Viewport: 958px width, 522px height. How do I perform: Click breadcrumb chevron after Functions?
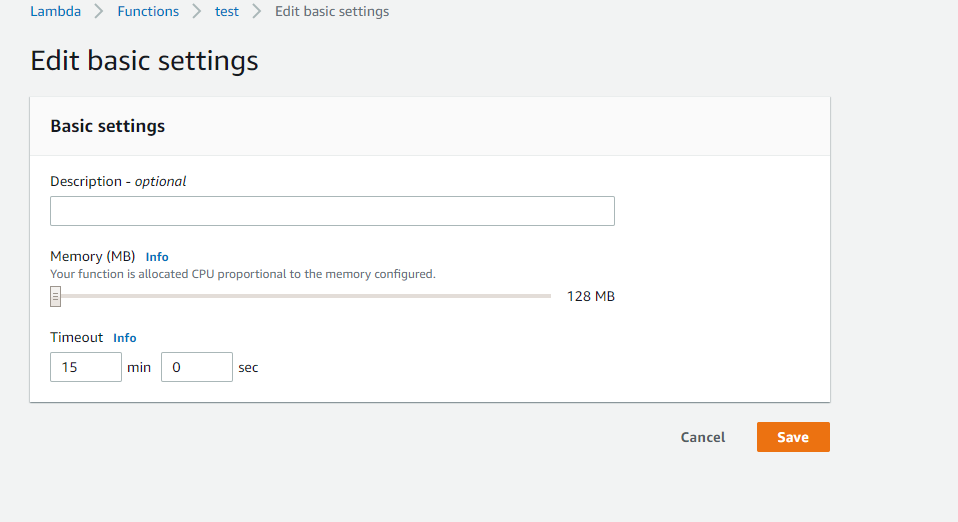point(197,12)
